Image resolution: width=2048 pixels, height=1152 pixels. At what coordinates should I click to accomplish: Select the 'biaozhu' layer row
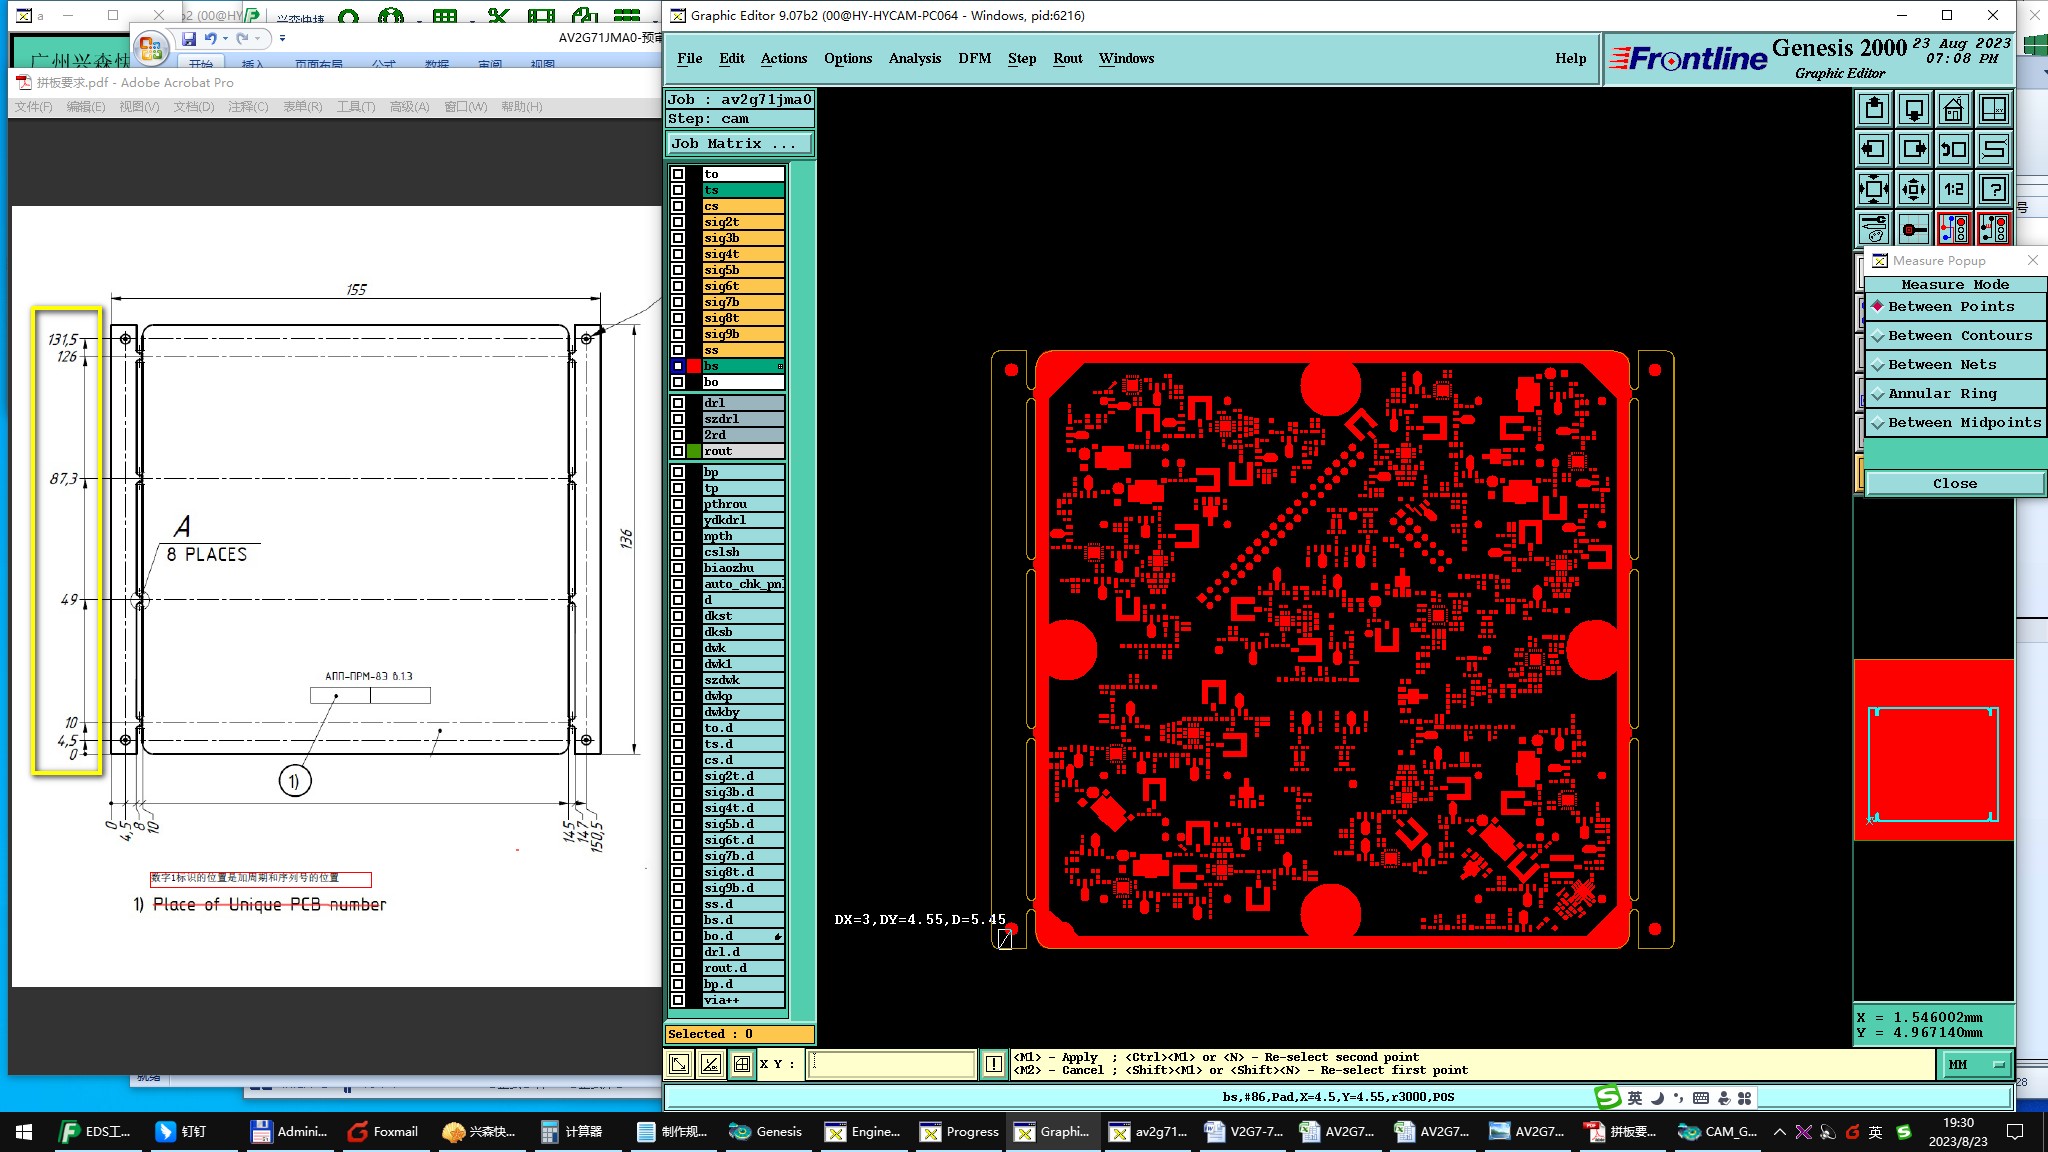pyautogui.click(x=743, y=568)
